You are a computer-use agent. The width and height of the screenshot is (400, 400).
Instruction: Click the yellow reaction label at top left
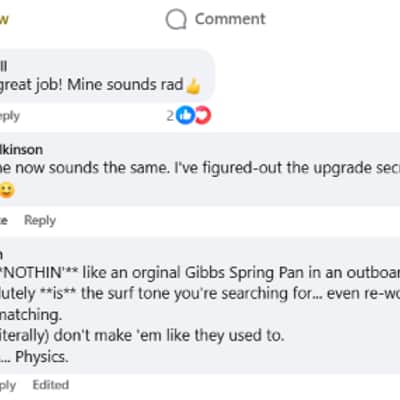(x=4, y=19)
